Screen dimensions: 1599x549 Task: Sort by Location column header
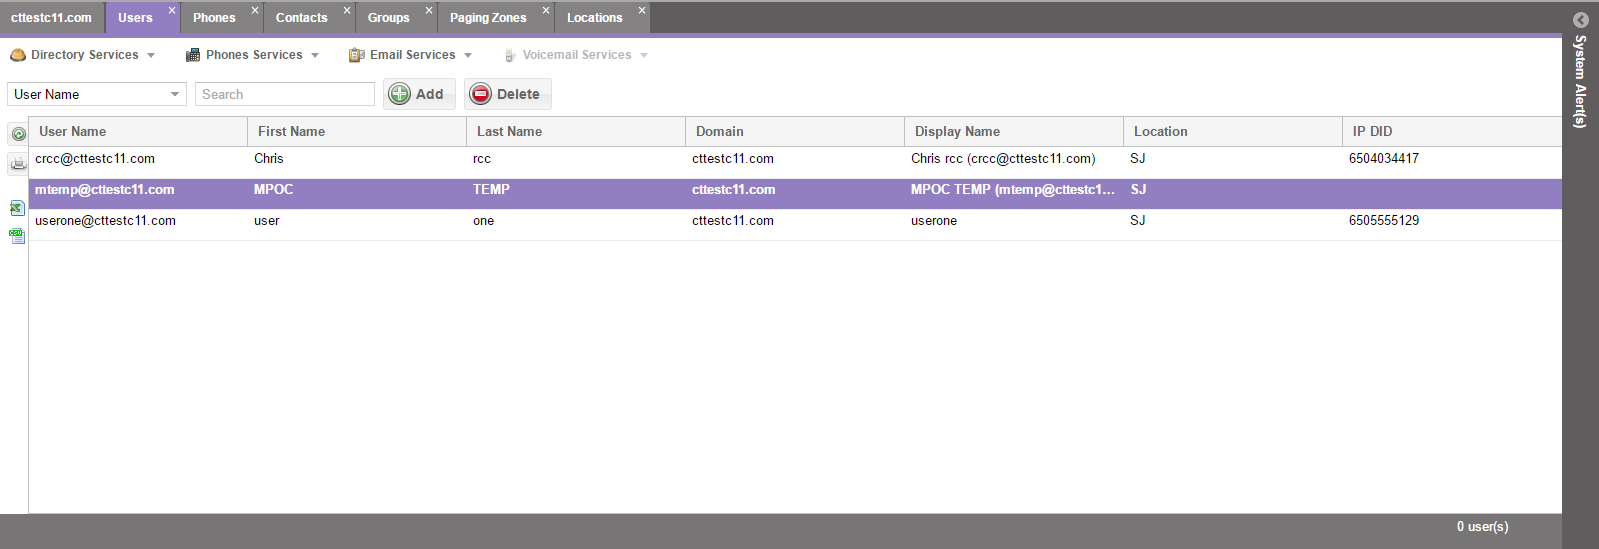click(1233, 131)
